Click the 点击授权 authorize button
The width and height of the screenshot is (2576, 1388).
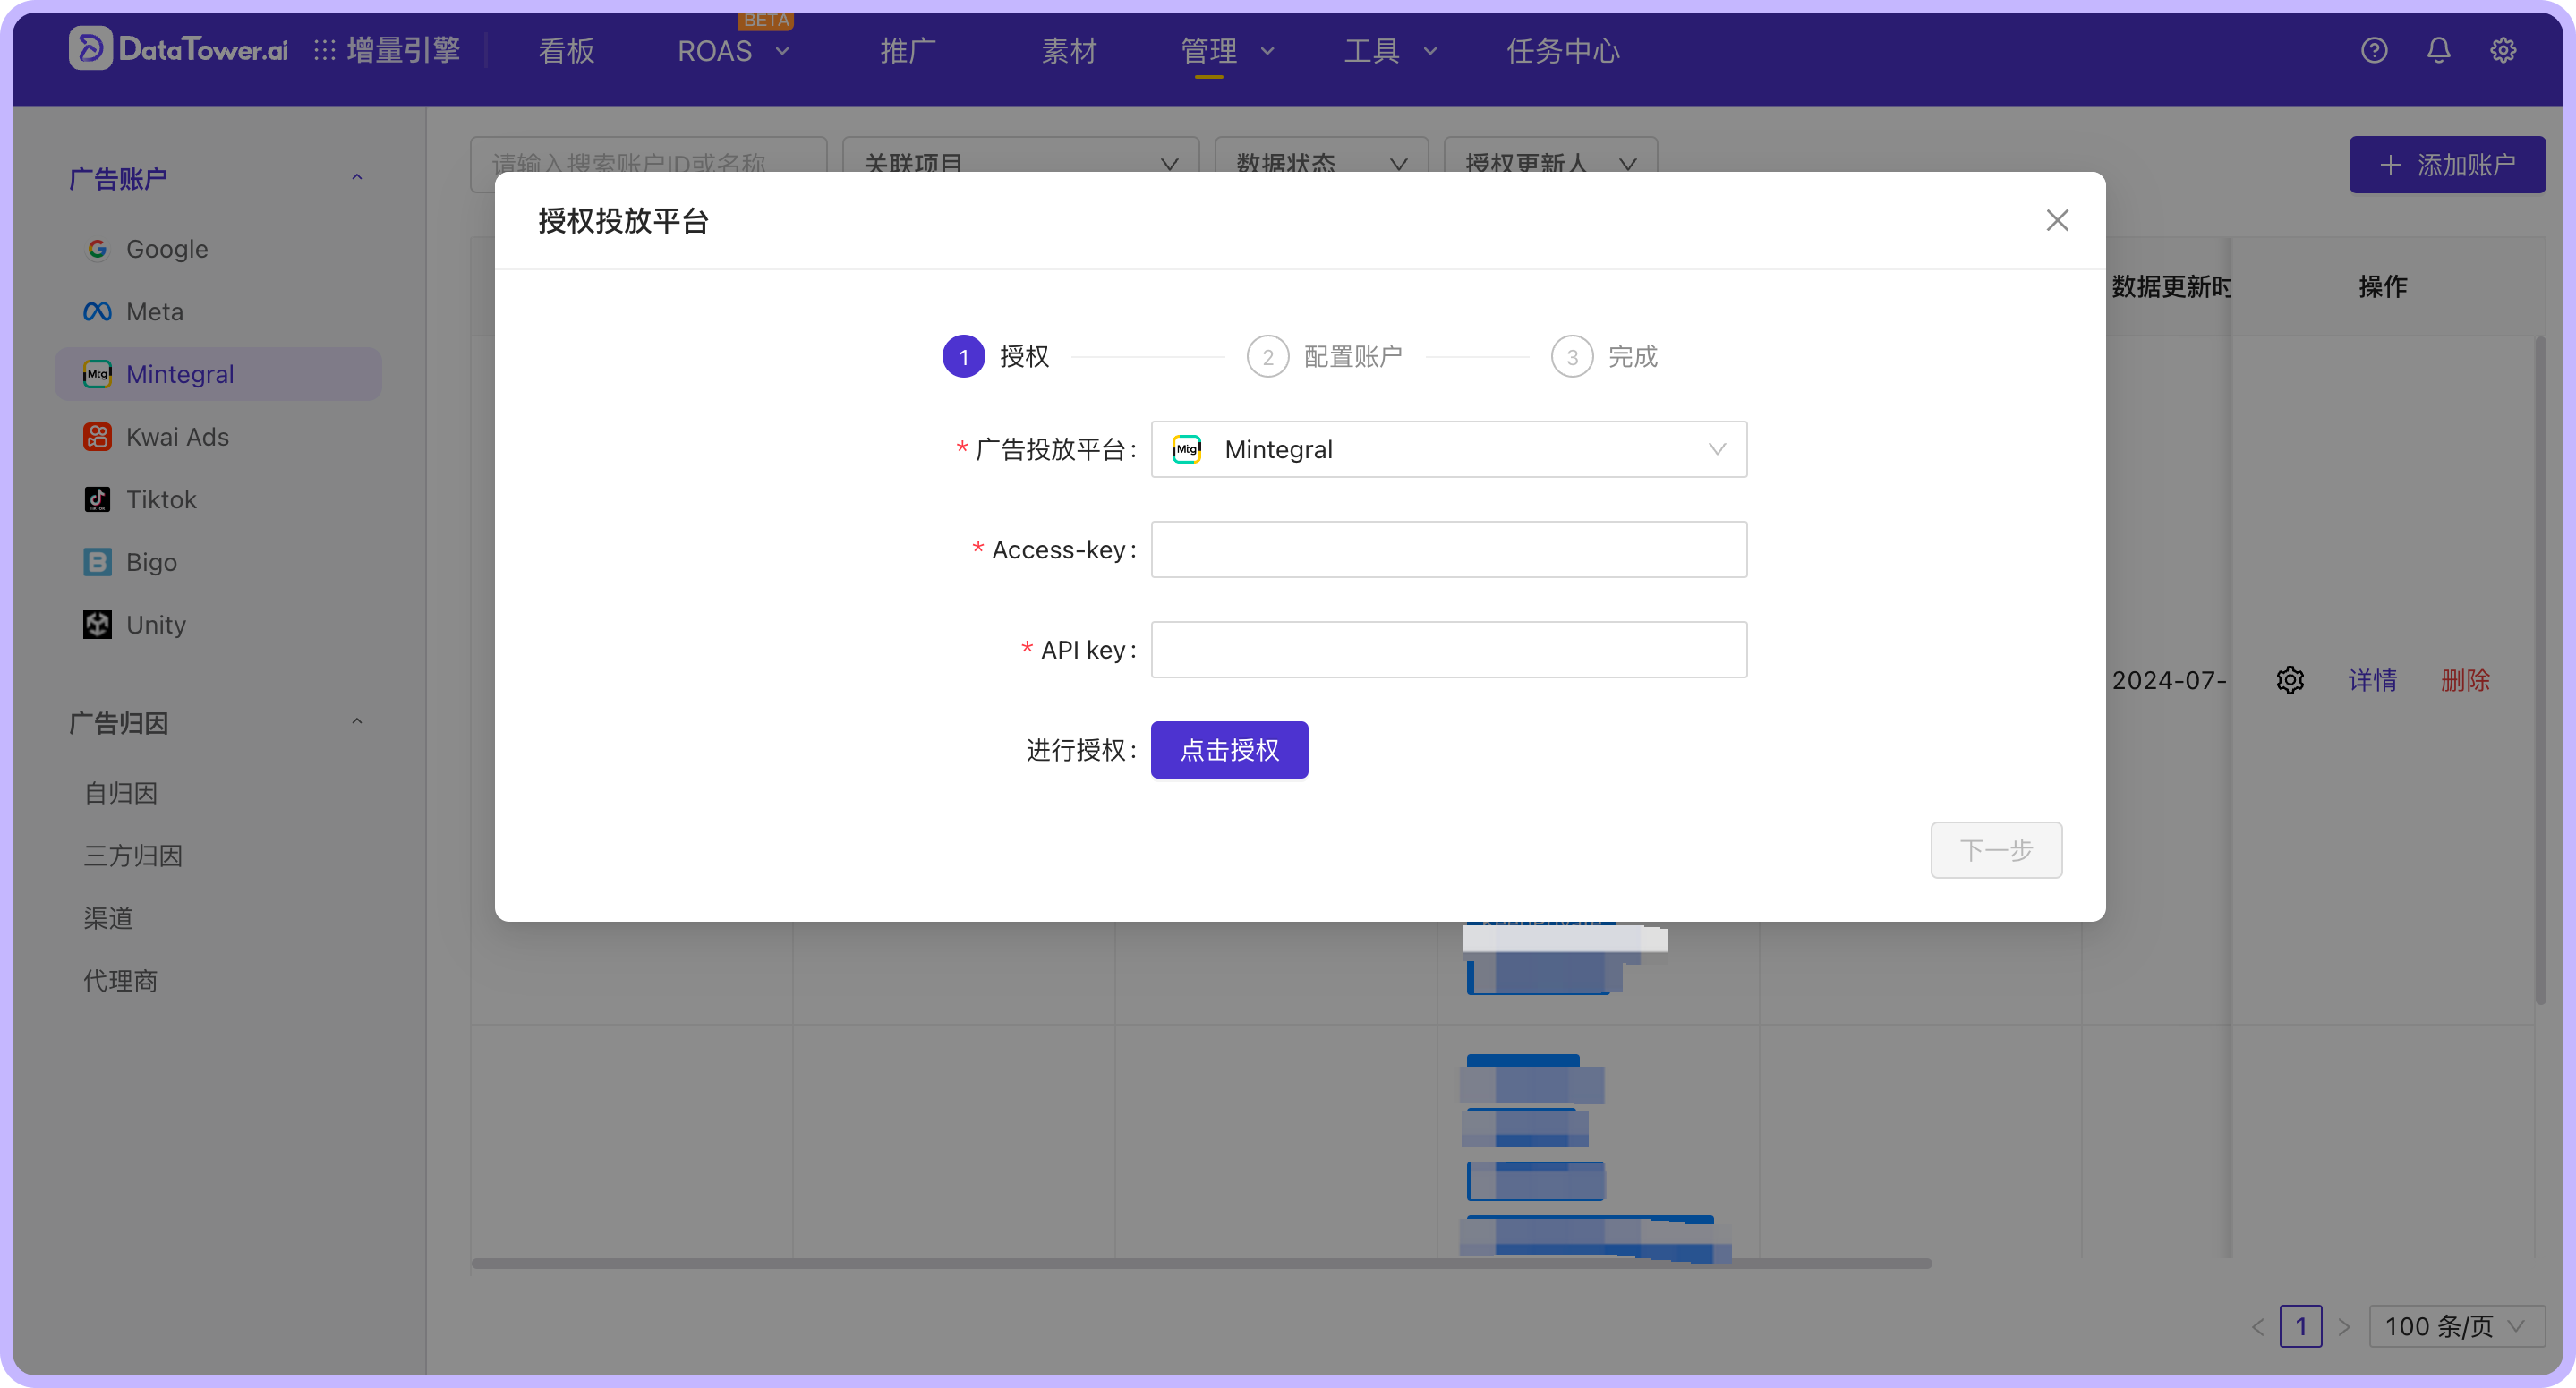(1229, 749)
